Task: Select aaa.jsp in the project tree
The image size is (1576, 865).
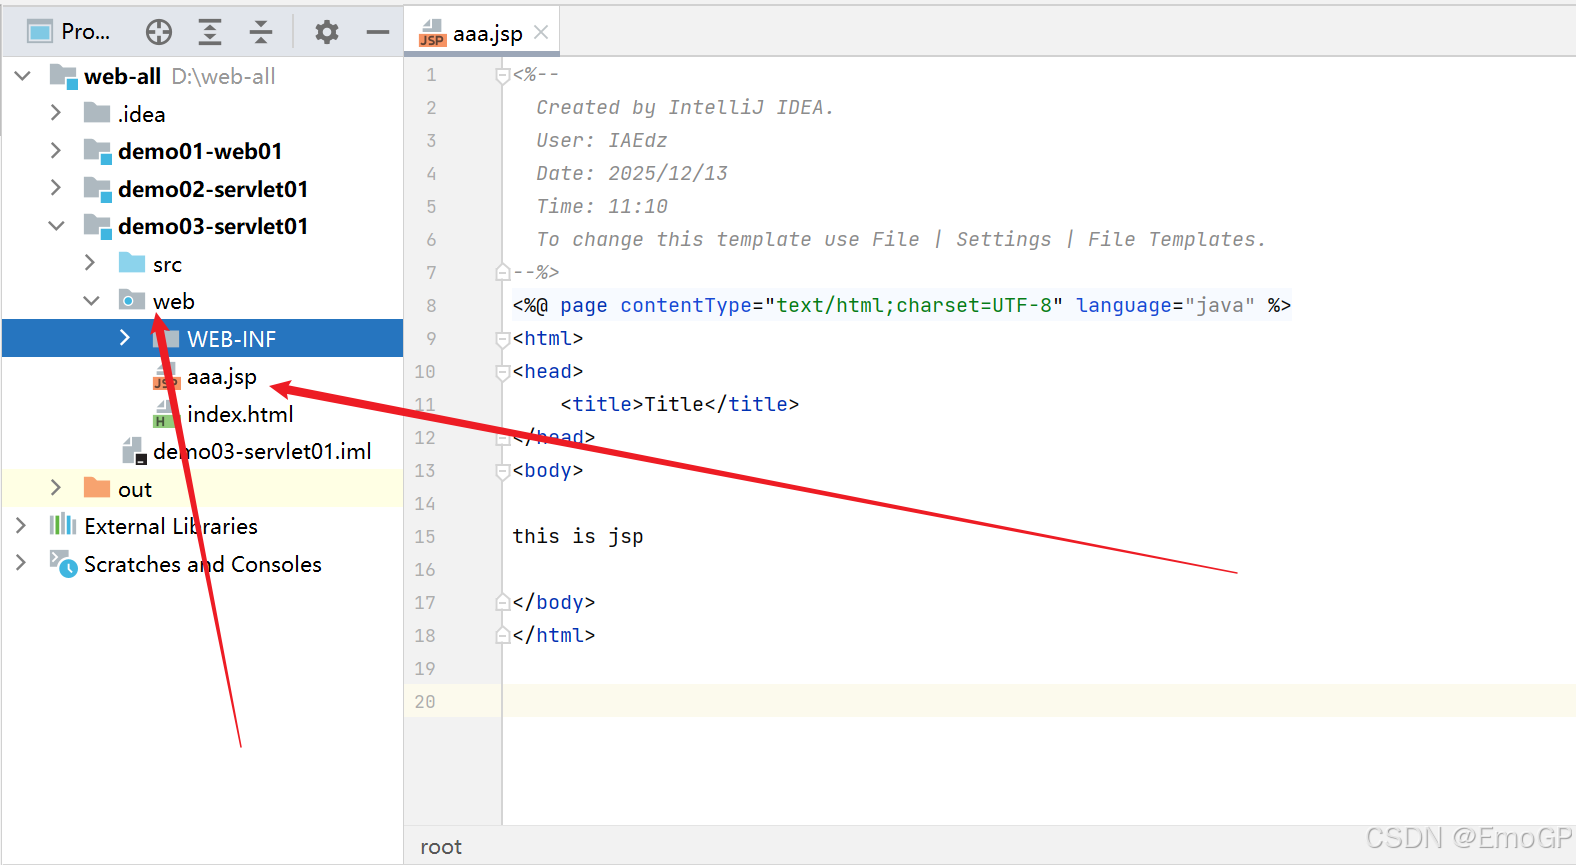Action: pos(202,376)
